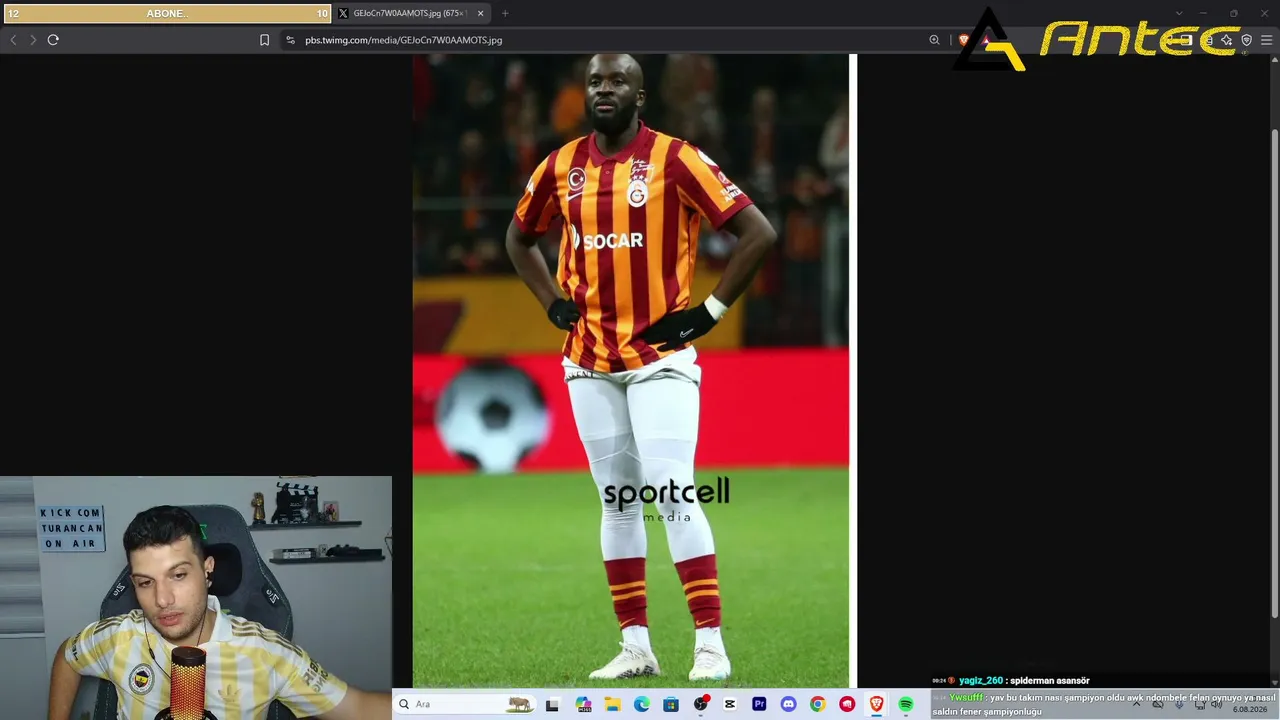Open Spotify from the taskbar
Viewport: 1280px width, 720px height.
[x=906, y=704]
